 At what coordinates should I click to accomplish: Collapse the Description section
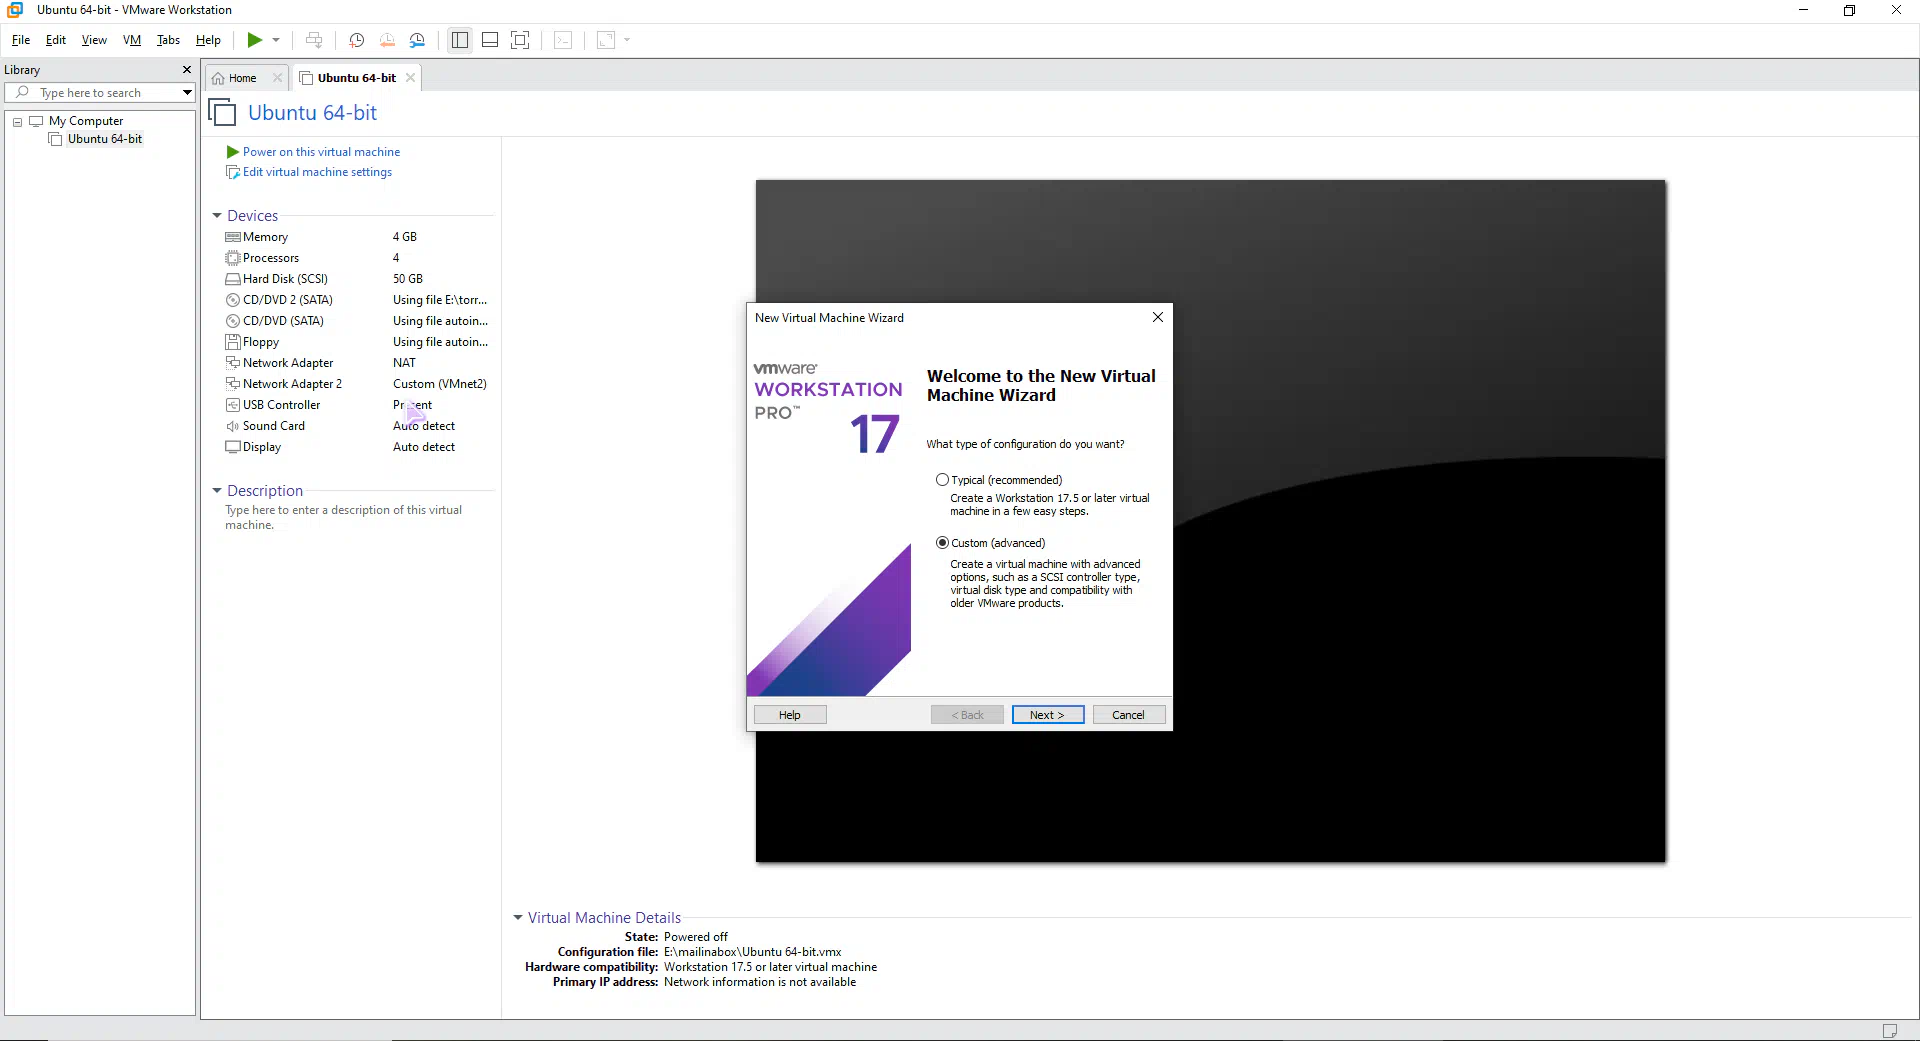217,491
